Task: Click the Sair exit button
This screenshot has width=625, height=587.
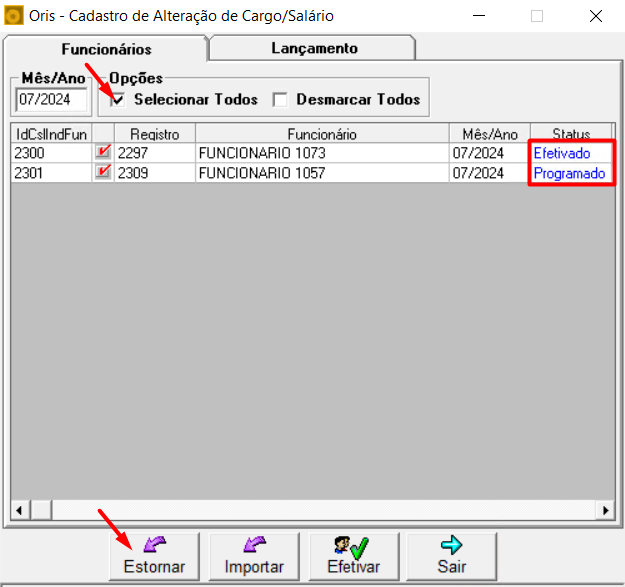Action: 452,556
